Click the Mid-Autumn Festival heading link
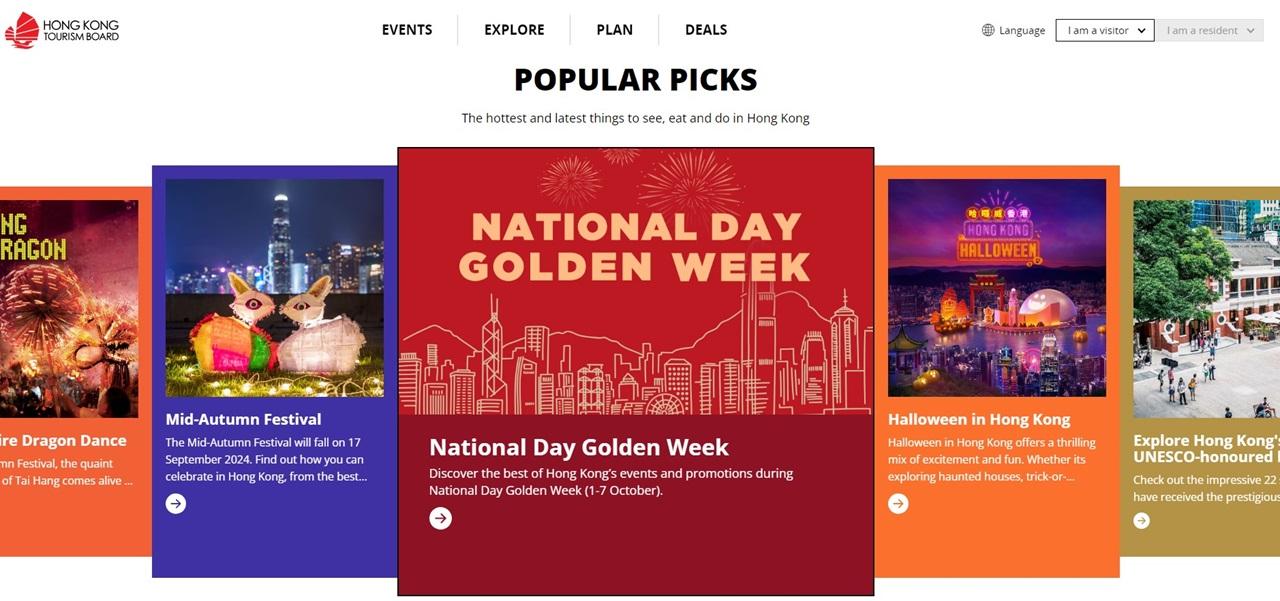The image size is (1280, 601). coord(243,419)
